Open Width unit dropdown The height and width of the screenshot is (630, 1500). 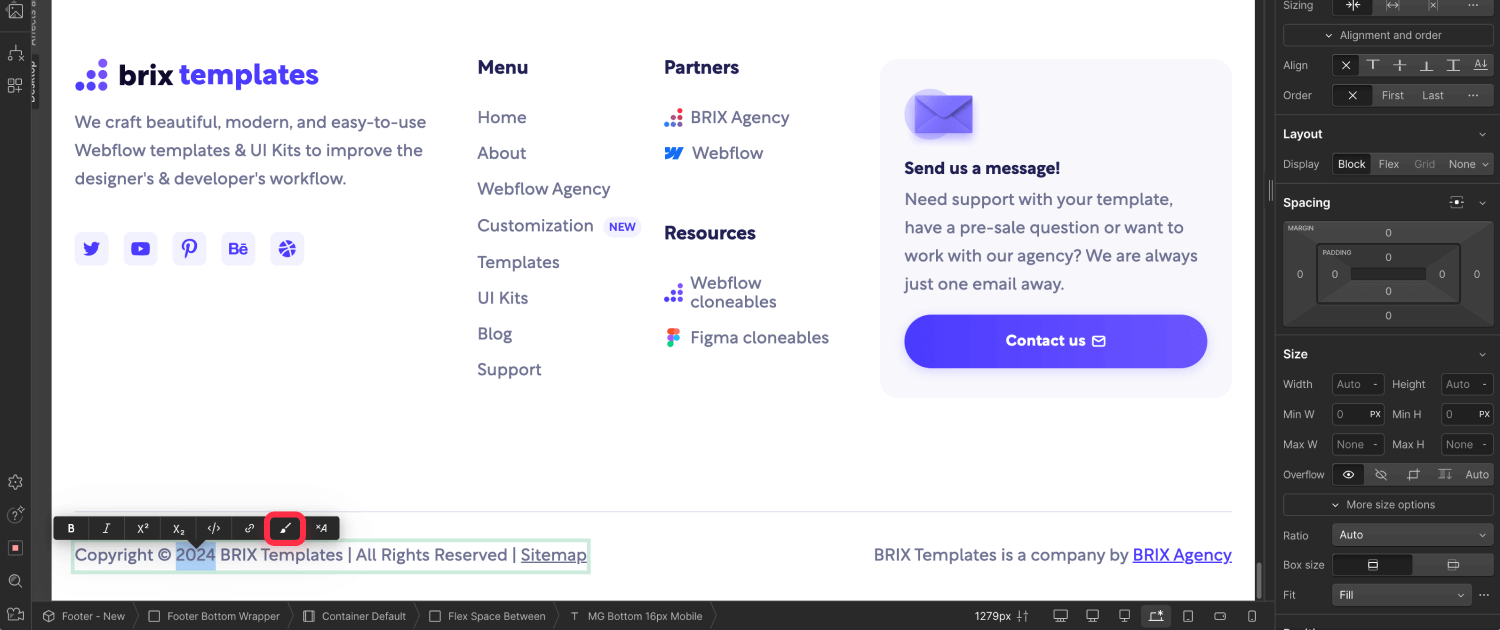1376,384
